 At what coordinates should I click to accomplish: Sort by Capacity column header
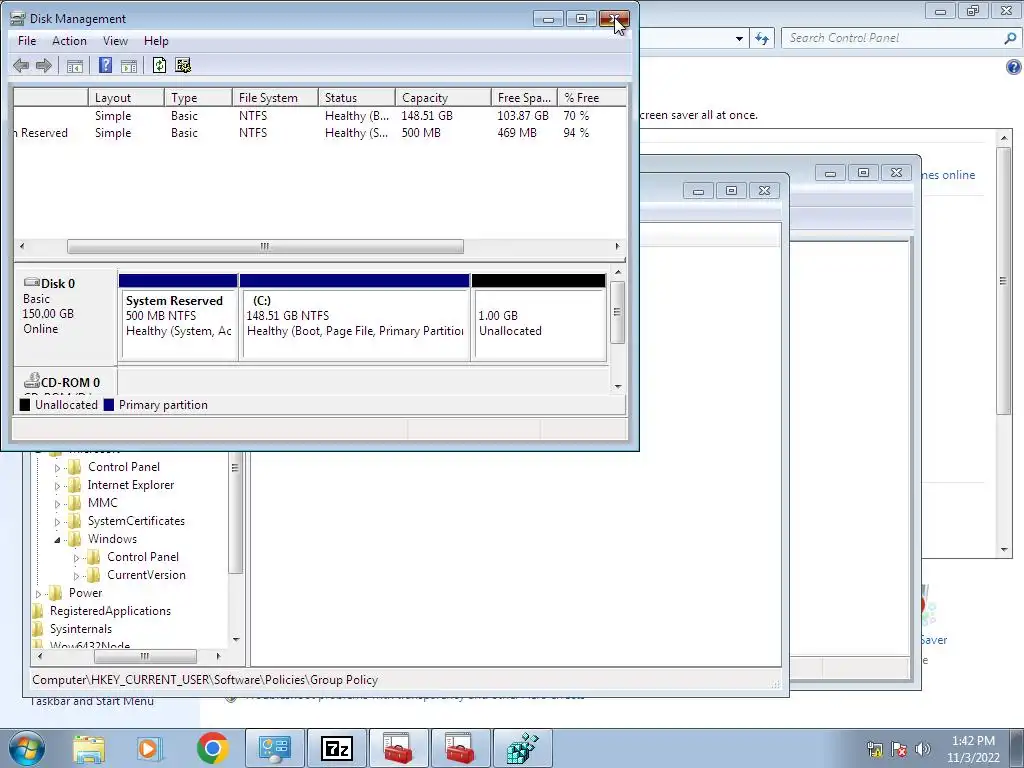coord(443,97)
